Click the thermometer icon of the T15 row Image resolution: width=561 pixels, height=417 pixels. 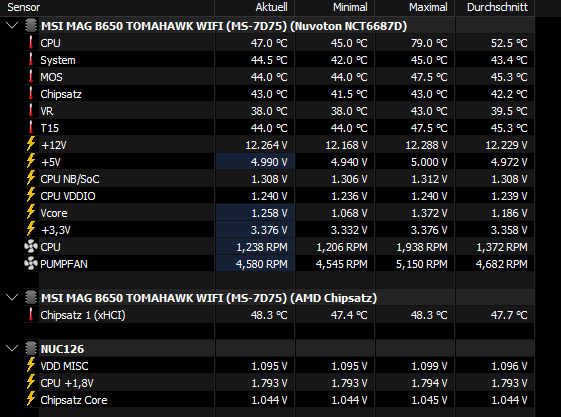[x=31, y=128]
